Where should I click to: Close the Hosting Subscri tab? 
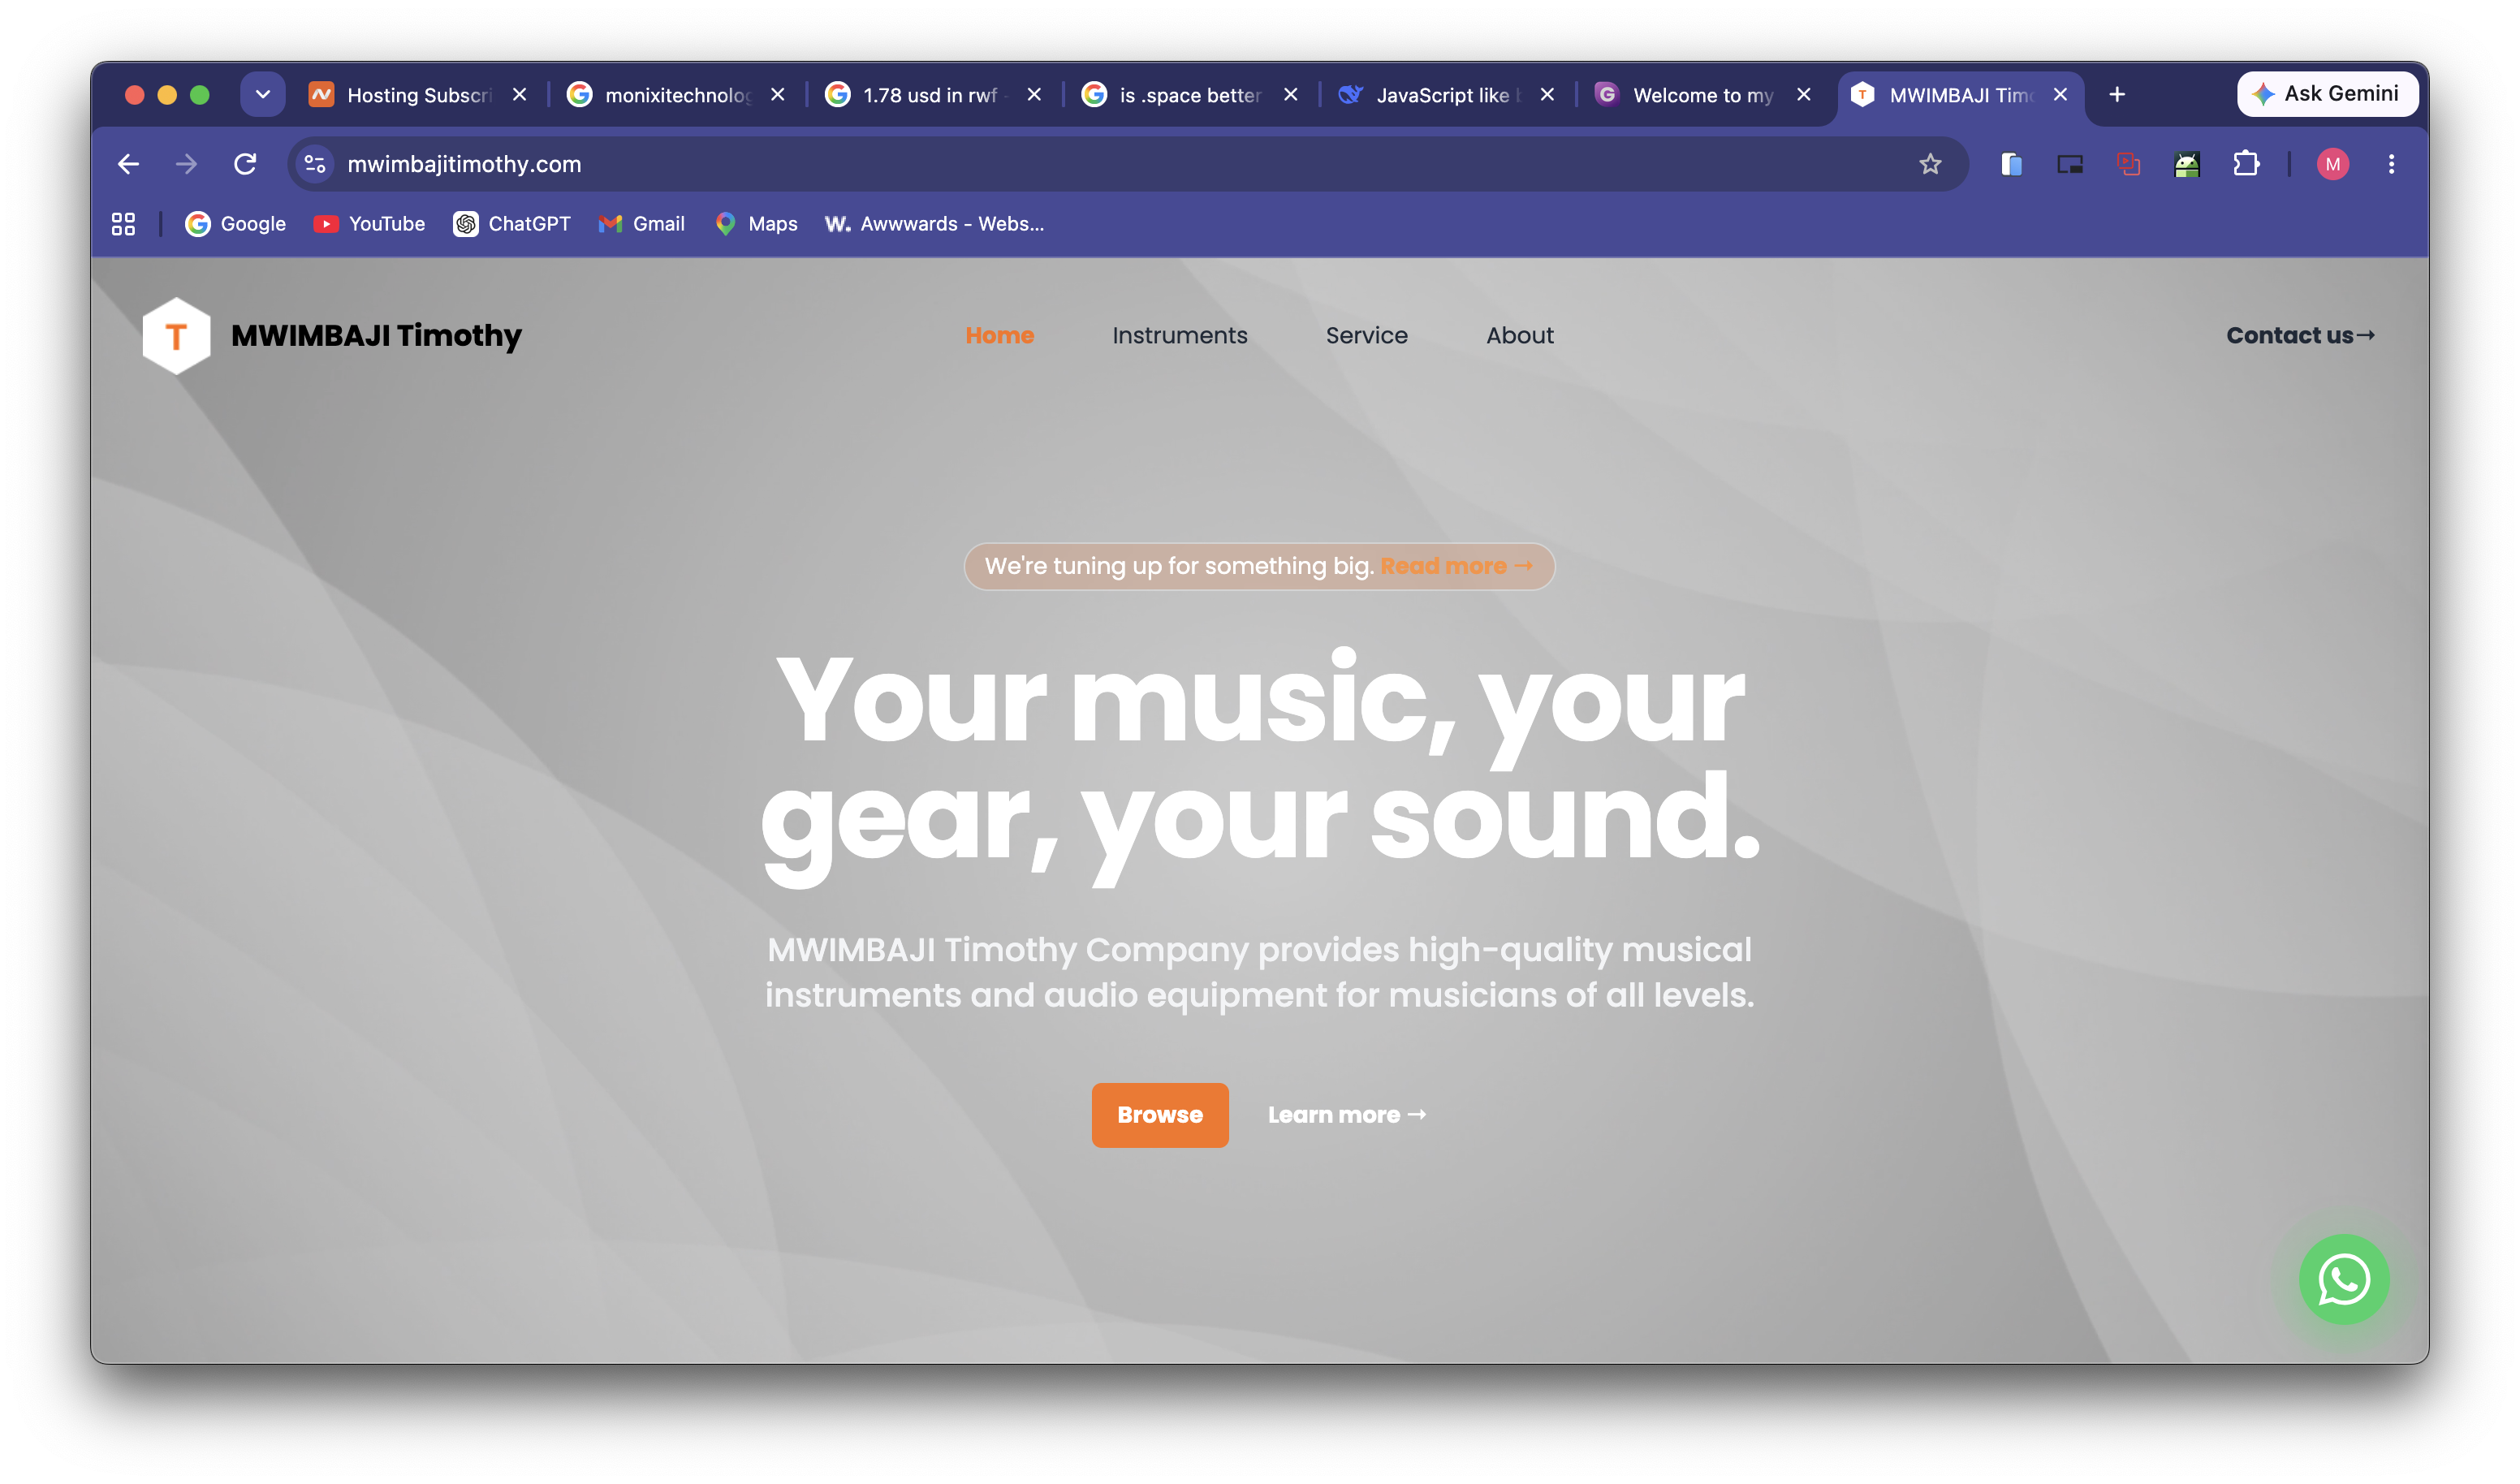tap(519, 95)
